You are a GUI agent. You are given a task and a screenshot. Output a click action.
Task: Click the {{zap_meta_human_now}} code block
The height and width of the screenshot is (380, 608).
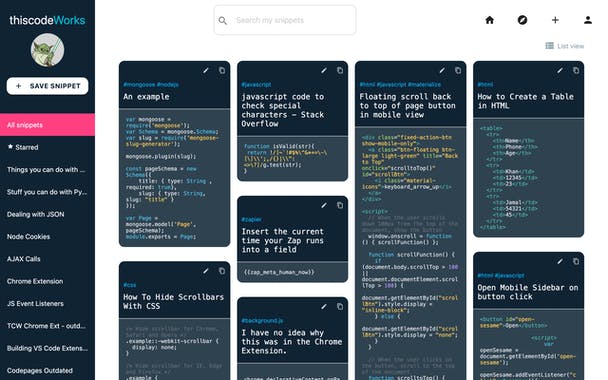click(292, 272)
